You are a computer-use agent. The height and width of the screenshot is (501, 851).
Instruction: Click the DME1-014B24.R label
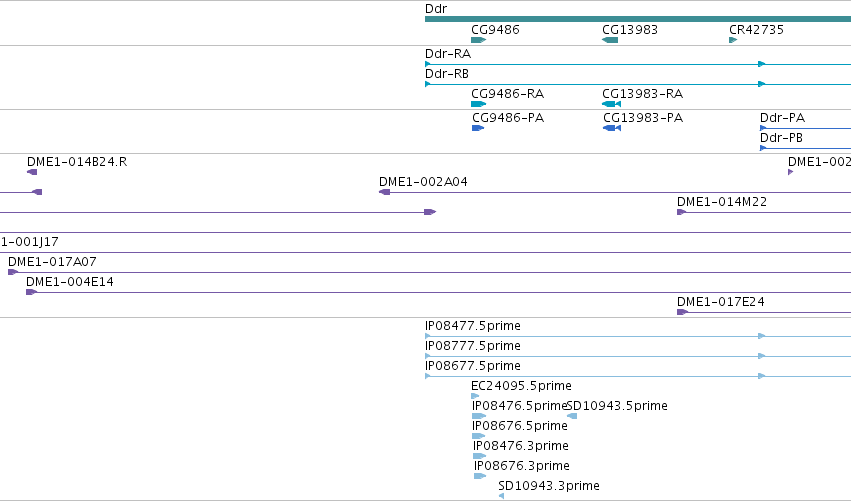[77, 162]
